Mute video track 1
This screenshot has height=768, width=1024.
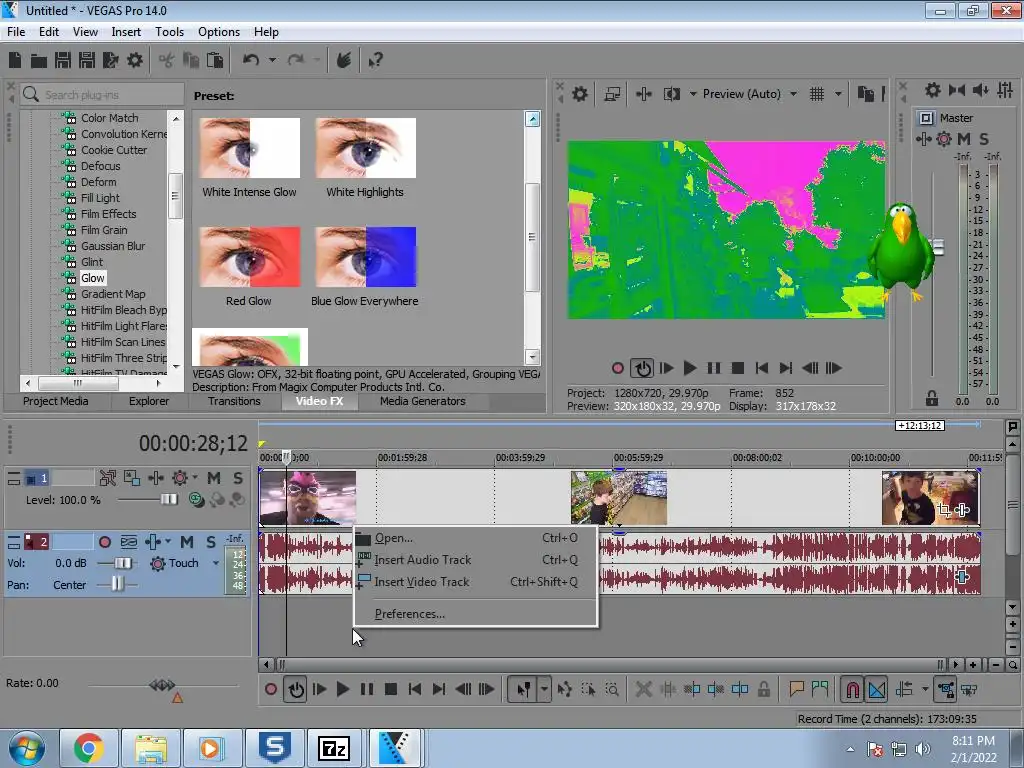click(x=214, y=478)
